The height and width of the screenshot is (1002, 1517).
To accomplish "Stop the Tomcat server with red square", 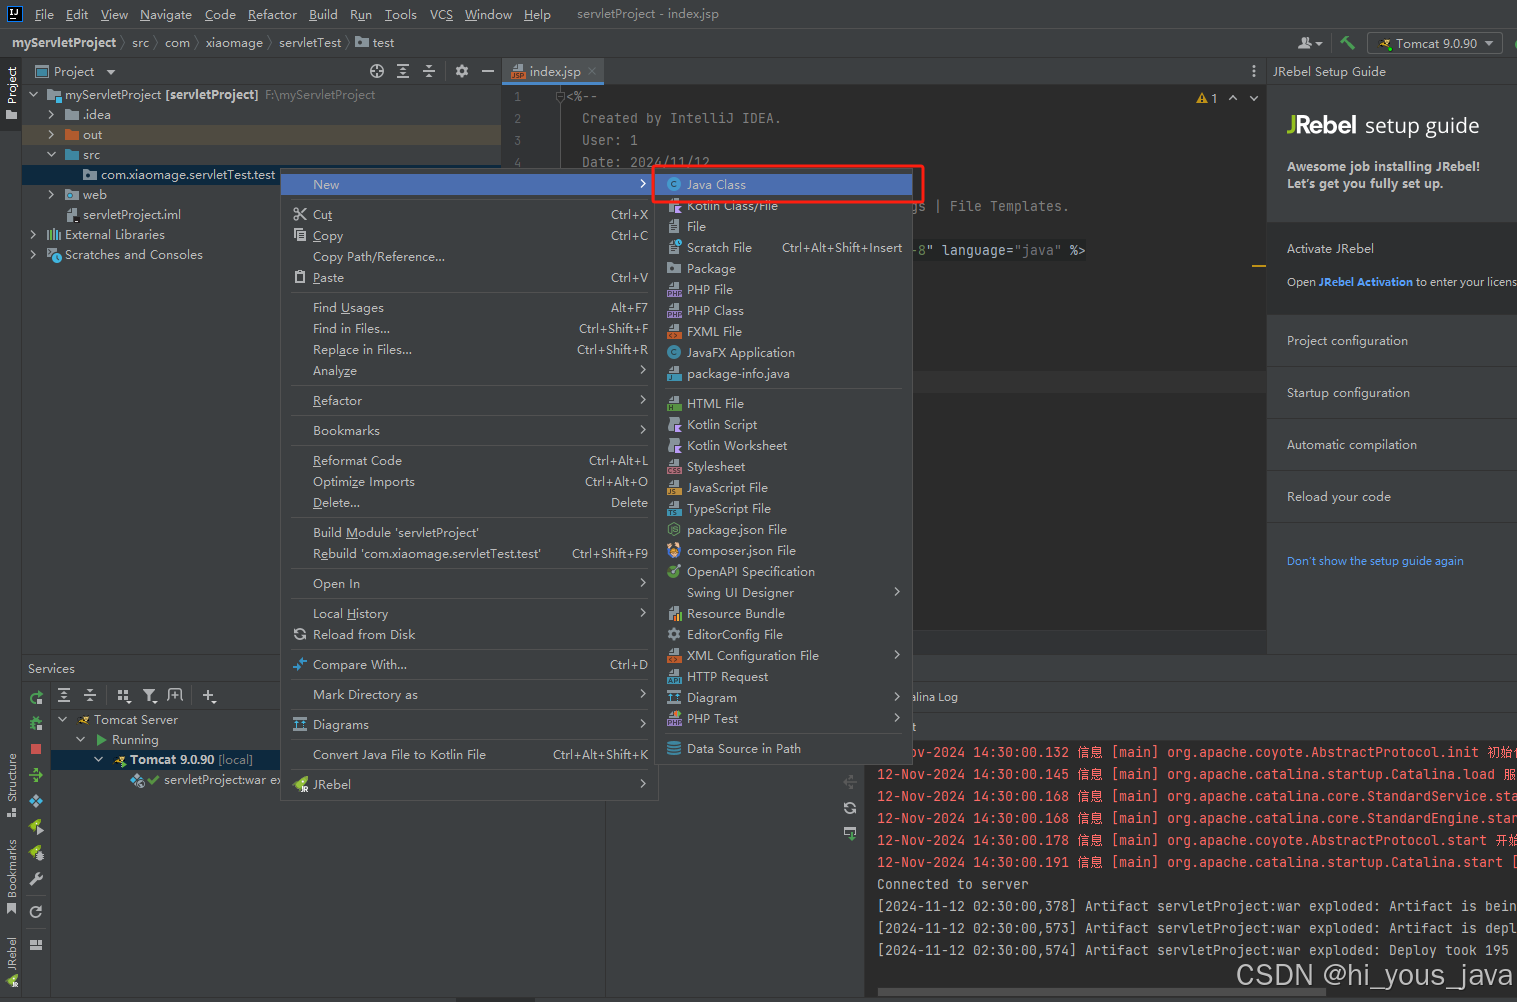I will tap(36, 749).
